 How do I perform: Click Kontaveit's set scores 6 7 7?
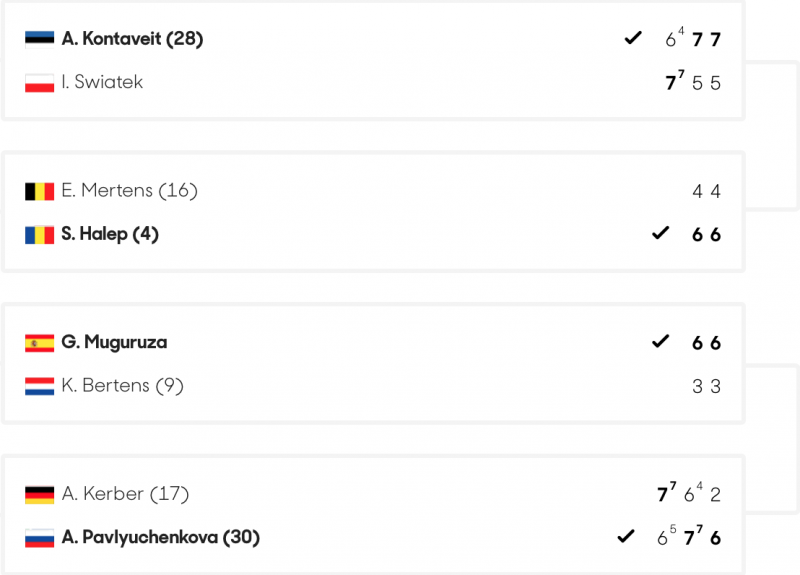(693, 40)
